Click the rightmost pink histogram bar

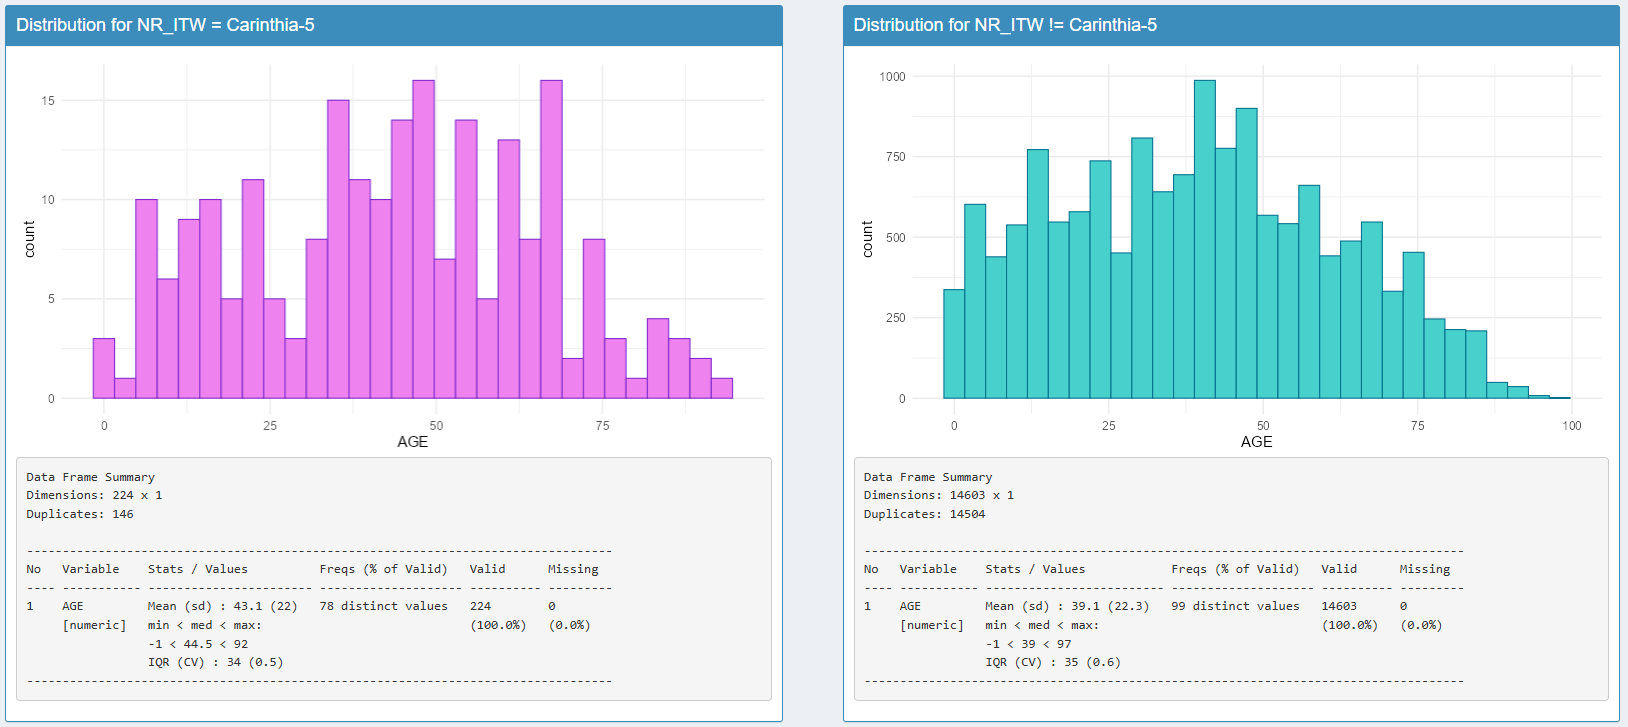point(721,388)
